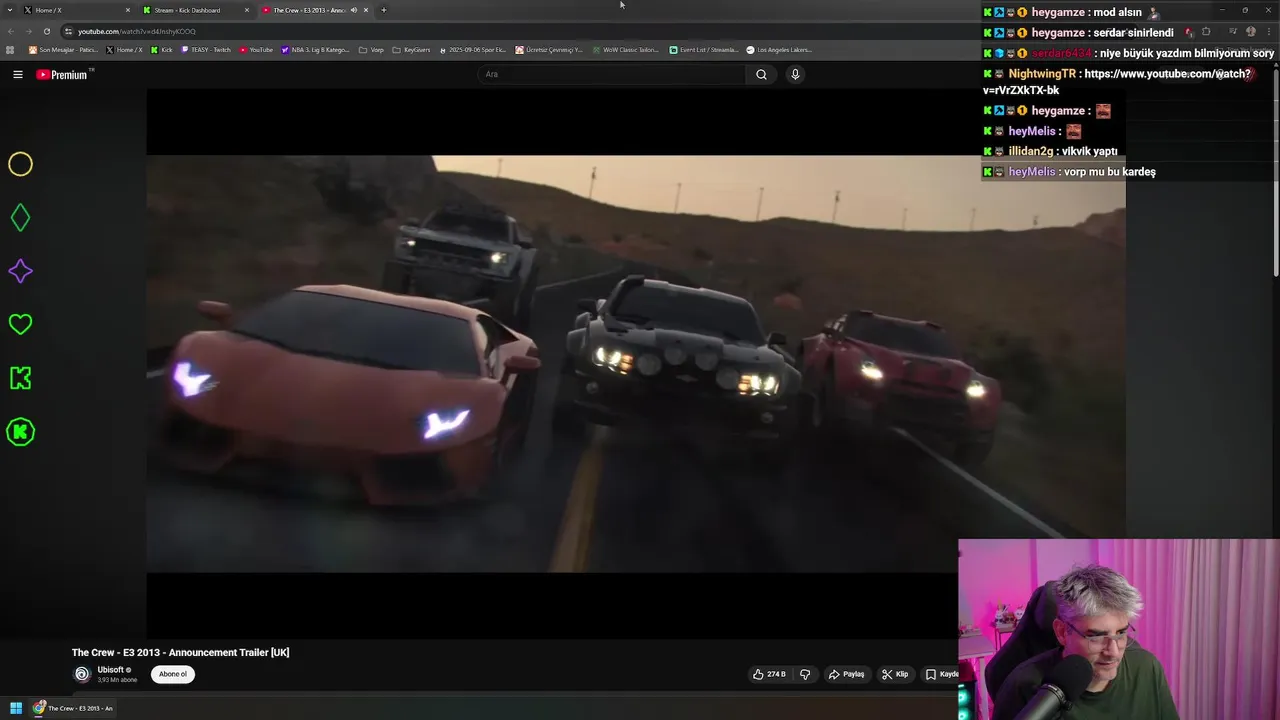Click heyMelis 'vorp mu bu kardeş' message
This screenshot has height=720, width=1280.
[1109, 172]
